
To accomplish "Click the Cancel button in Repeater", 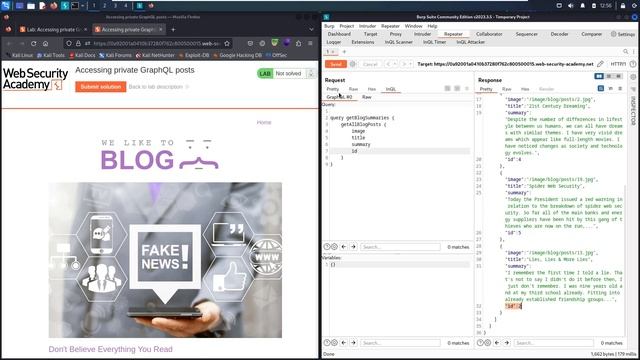I will pos(370,64).
